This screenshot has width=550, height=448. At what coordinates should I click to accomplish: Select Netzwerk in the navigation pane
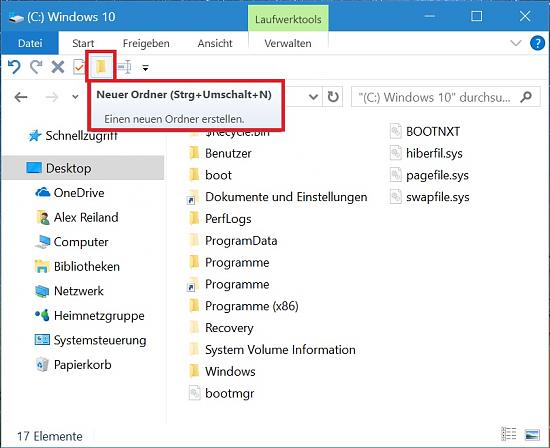point(79,291)
